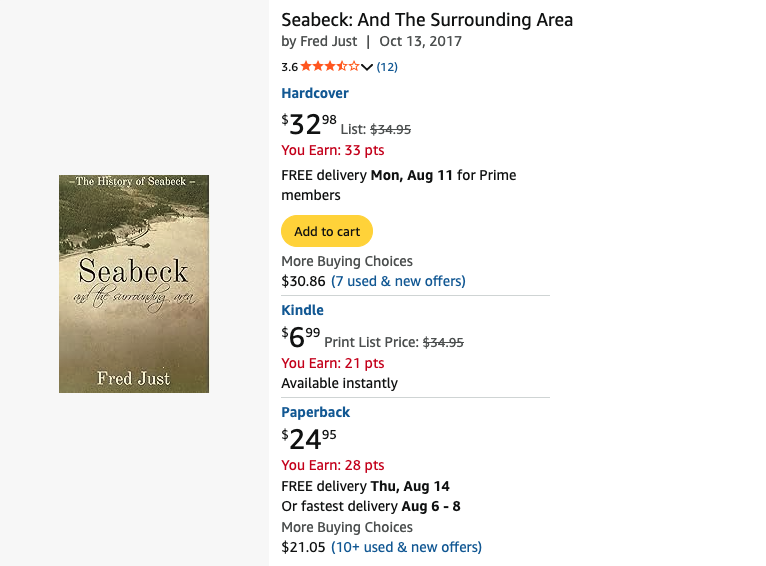Click the 3.6 rating number
Screen dimensions: 766x566
(x=289, y=67)
